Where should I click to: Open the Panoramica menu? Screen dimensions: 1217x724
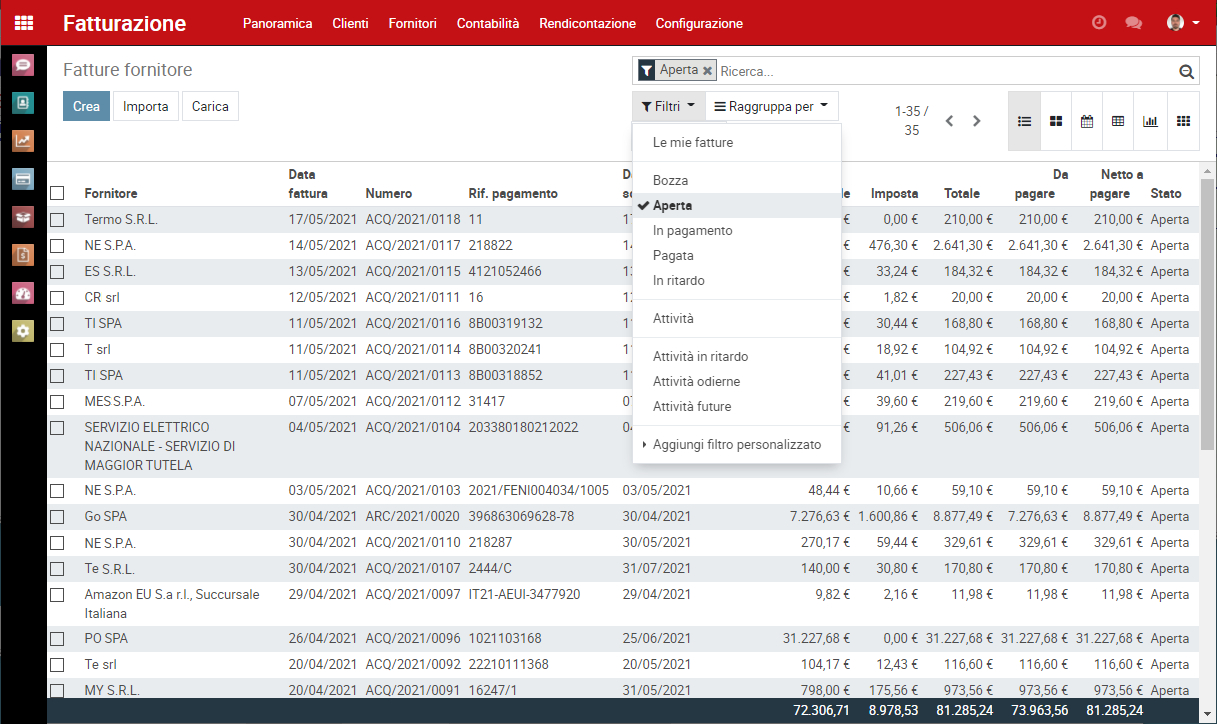278,23
